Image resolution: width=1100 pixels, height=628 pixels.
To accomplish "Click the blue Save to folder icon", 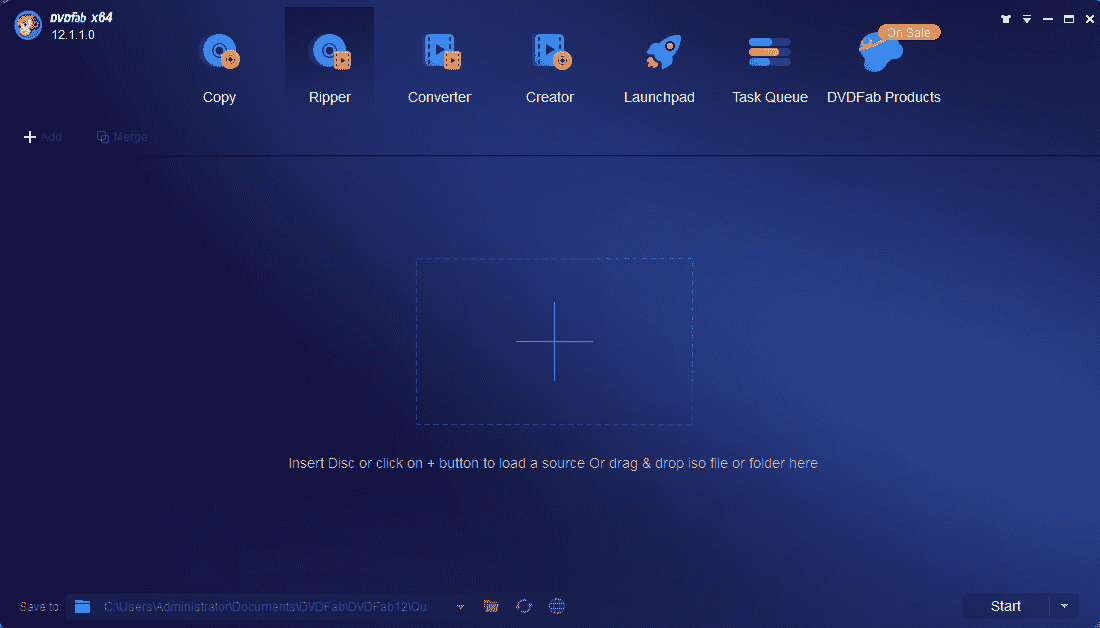I will (x=83, y=606).
